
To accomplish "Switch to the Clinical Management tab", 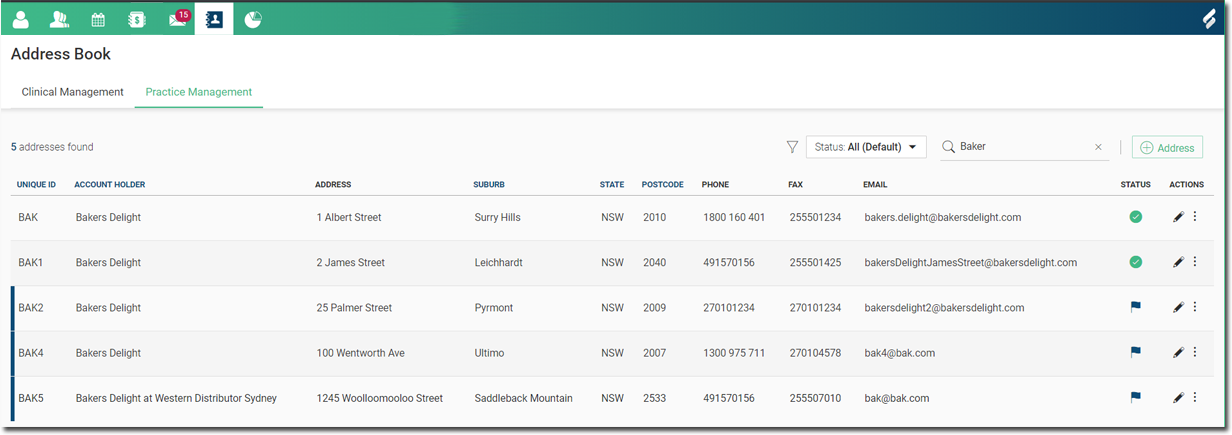I will (x=73, y=92).
